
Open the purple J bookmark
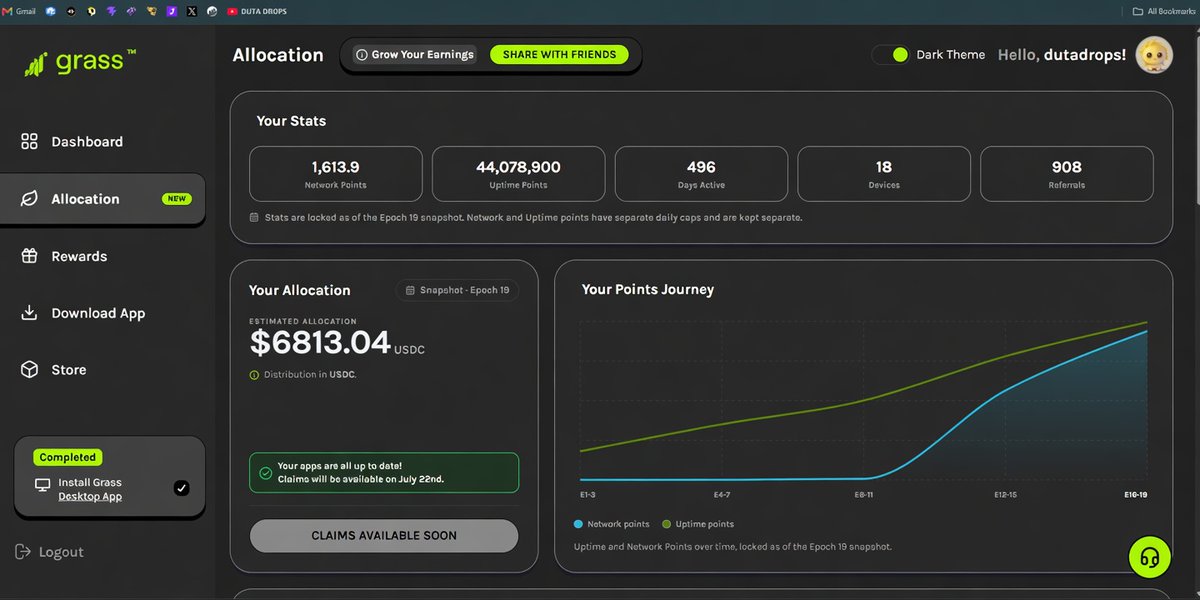pyautogui.click(x=172, y=11)
